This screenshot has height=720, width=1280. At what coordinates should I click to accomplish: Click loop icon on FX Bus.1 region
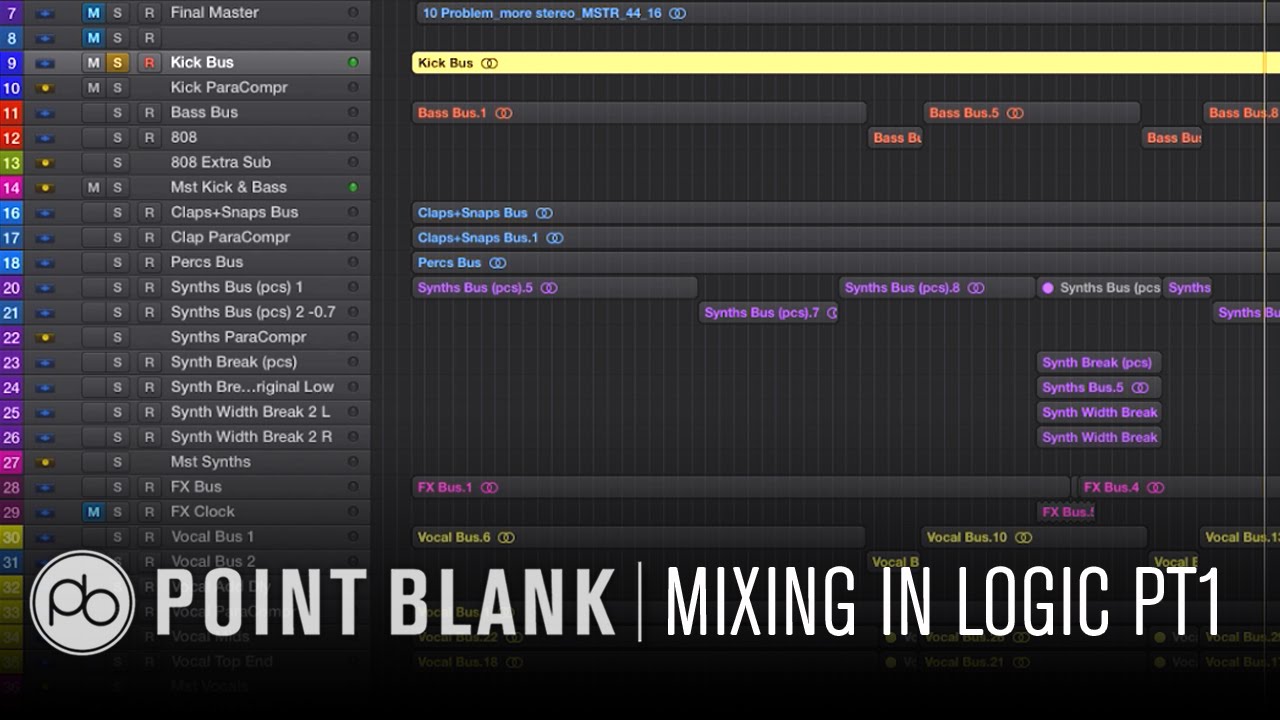[489, 488]
